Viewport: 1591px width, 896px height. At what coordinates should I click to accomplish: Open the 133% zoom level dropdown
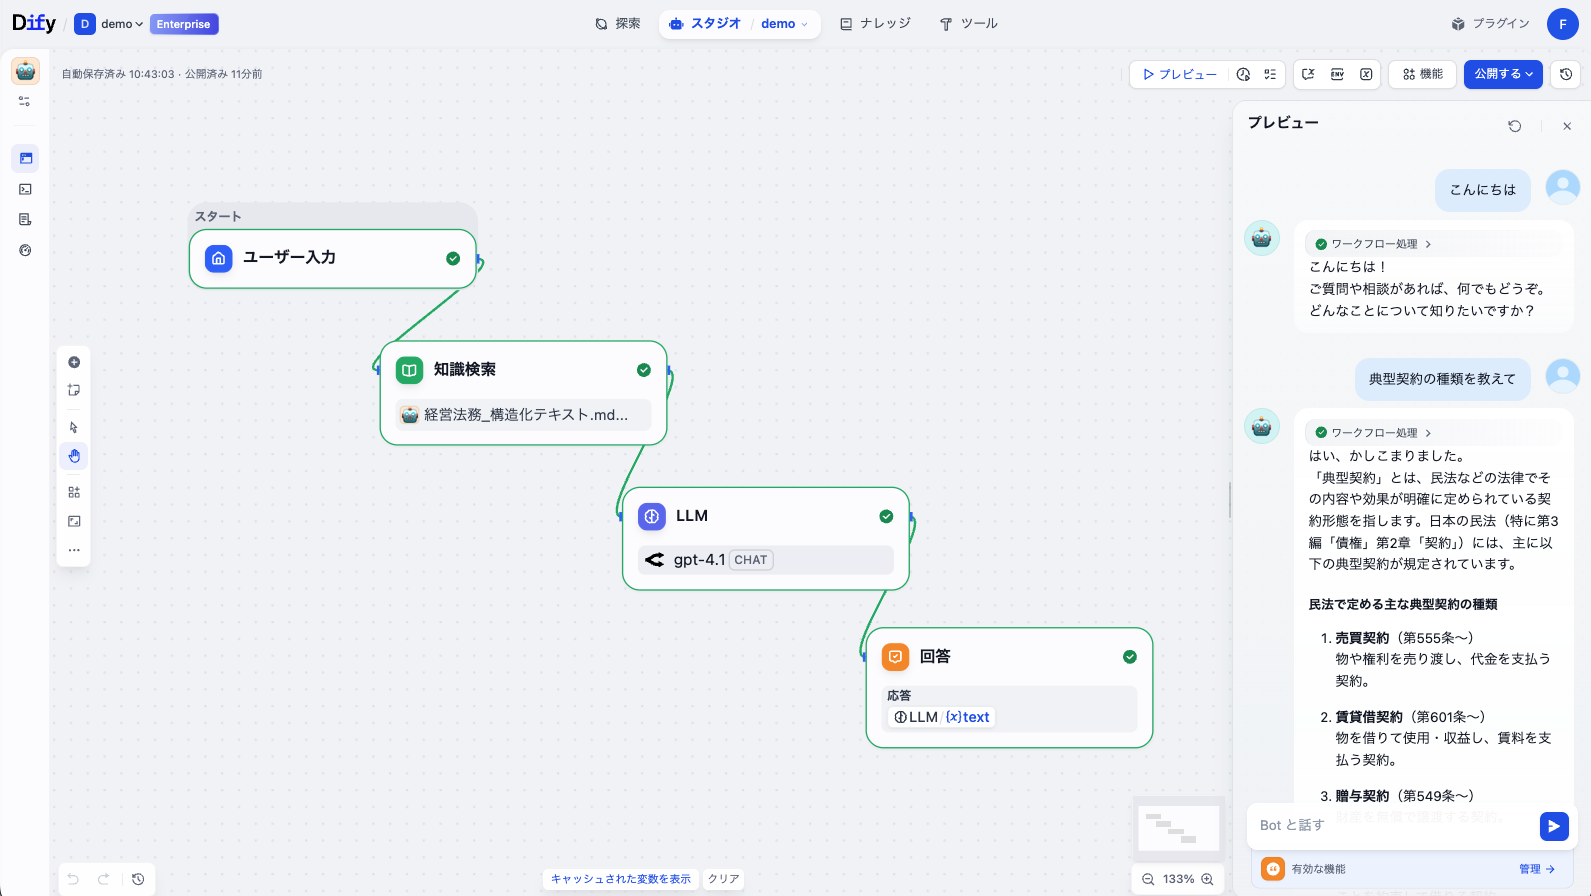pyautogui.click(x=1178, y=879)
